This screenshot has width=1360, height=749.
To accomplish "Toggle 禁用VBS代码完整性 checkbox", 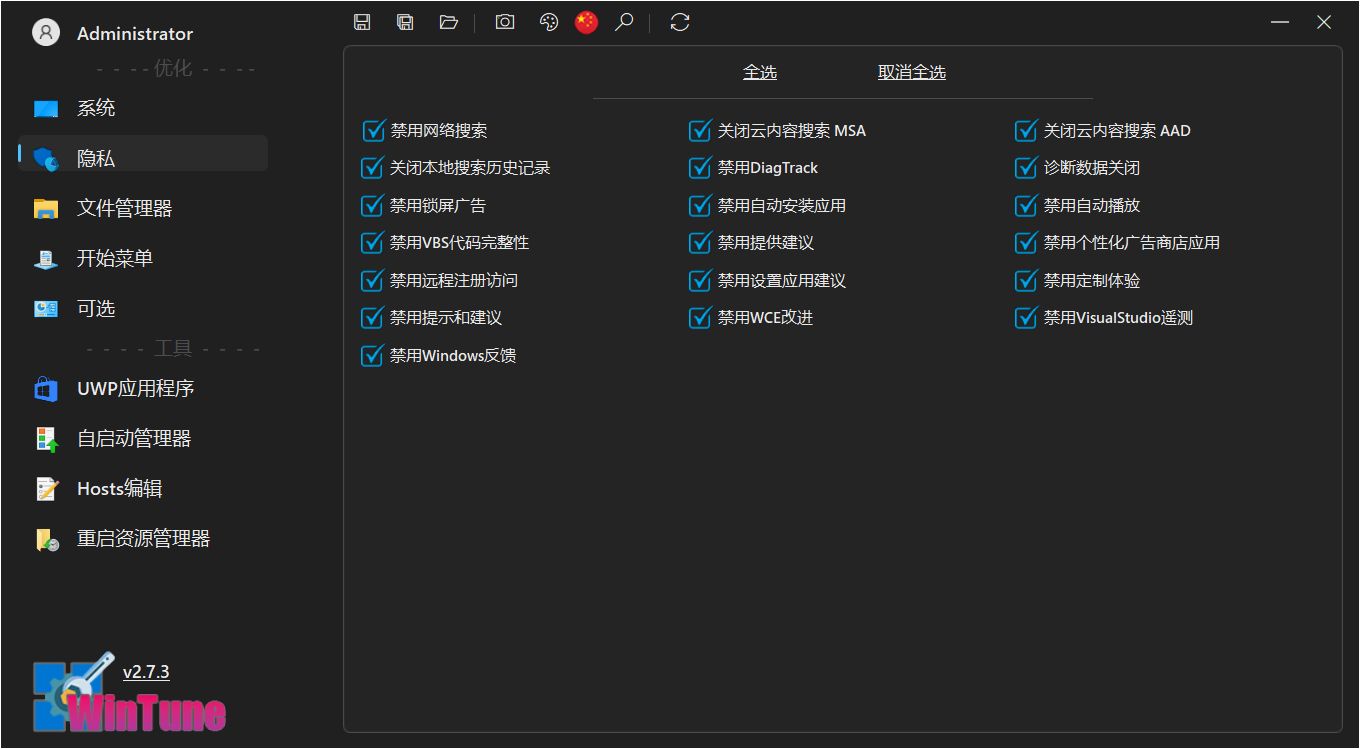I will point(373,243).
